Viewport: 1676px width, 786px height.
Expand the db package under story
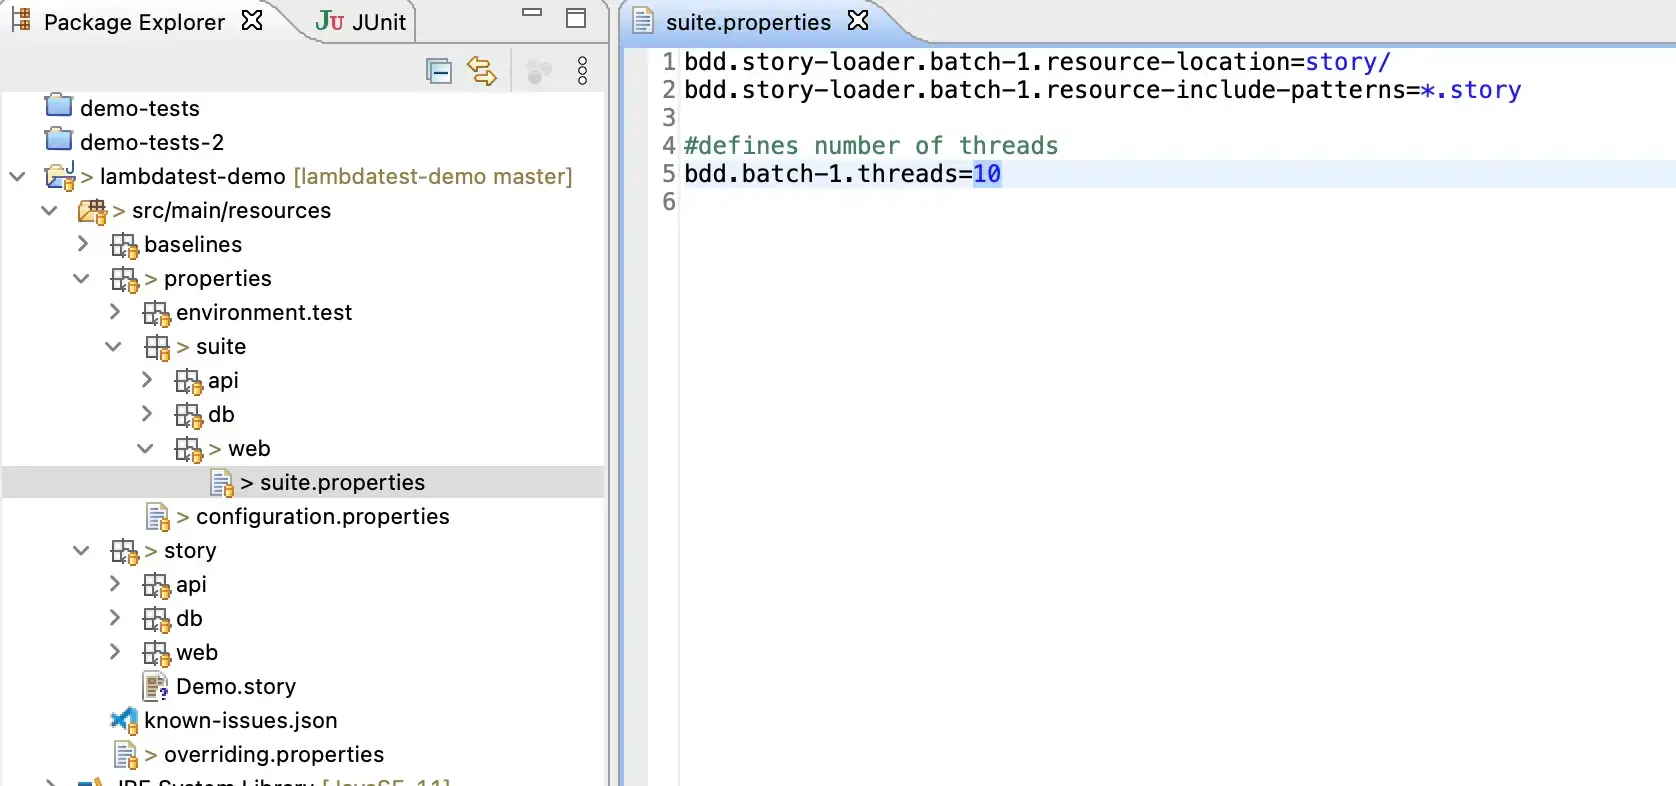pos(115,618)
